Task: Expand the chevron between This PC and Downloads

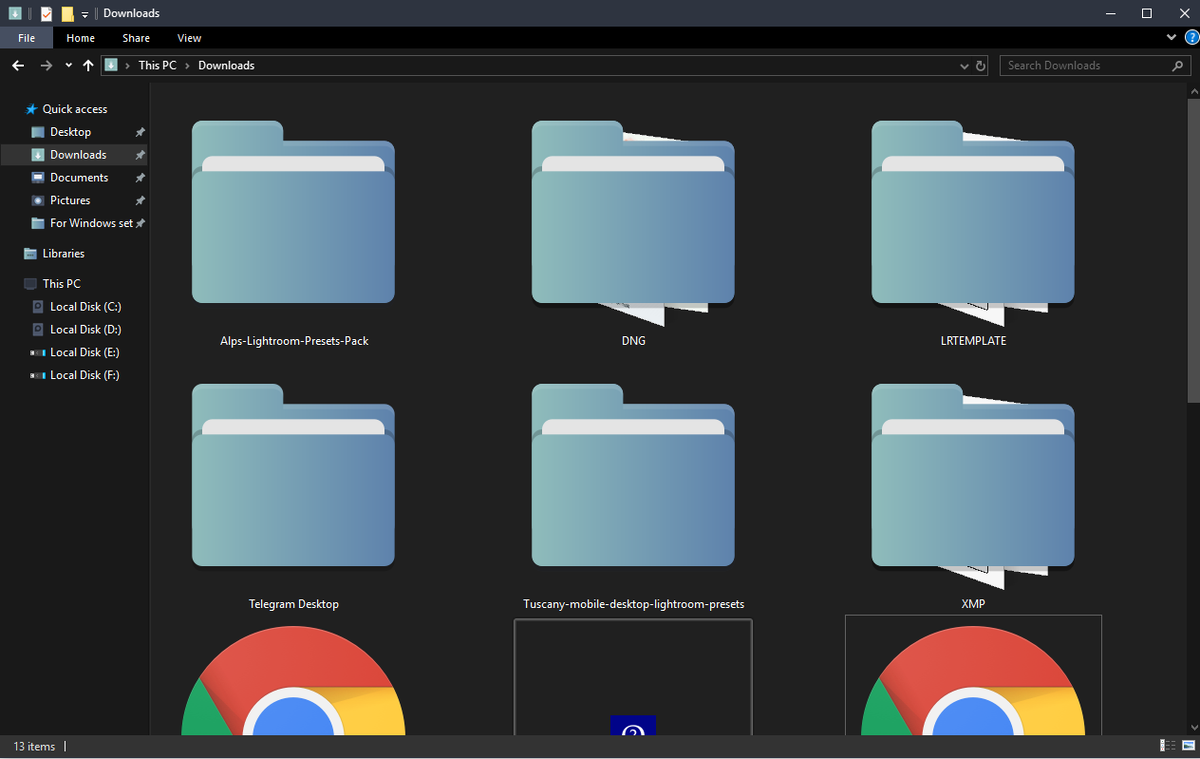Action: [x=188, y=65]
